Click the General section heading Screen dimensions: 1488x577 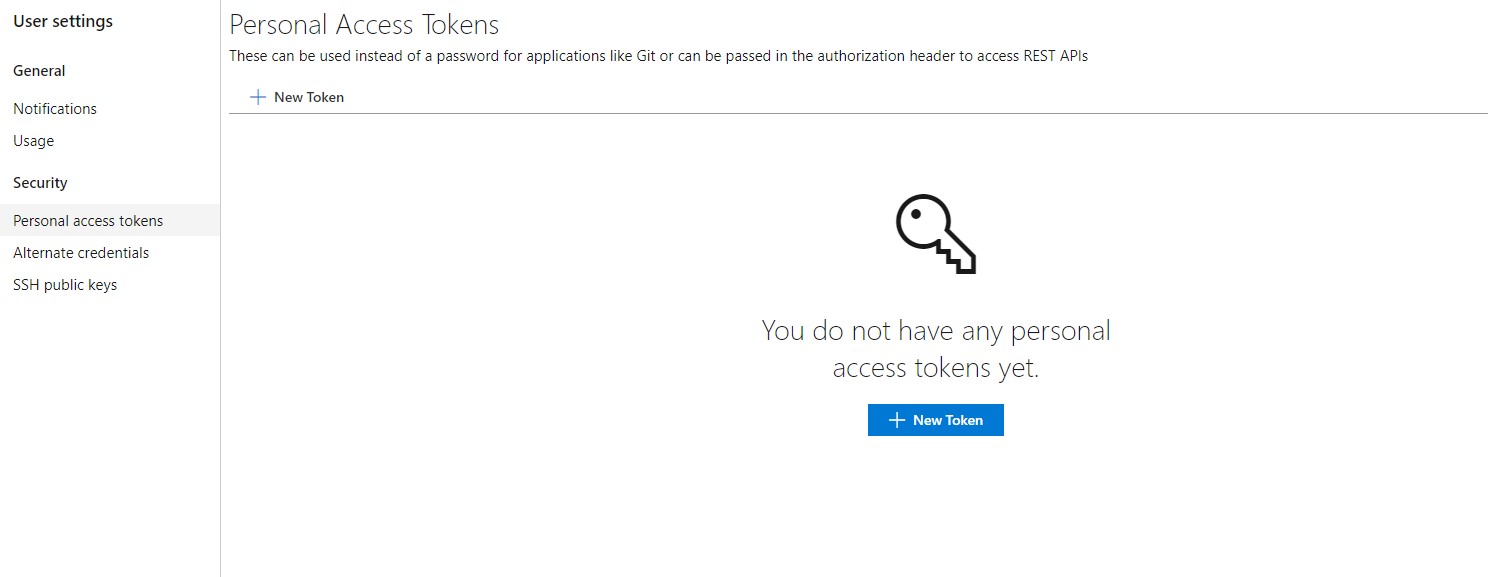click(39, 71)
